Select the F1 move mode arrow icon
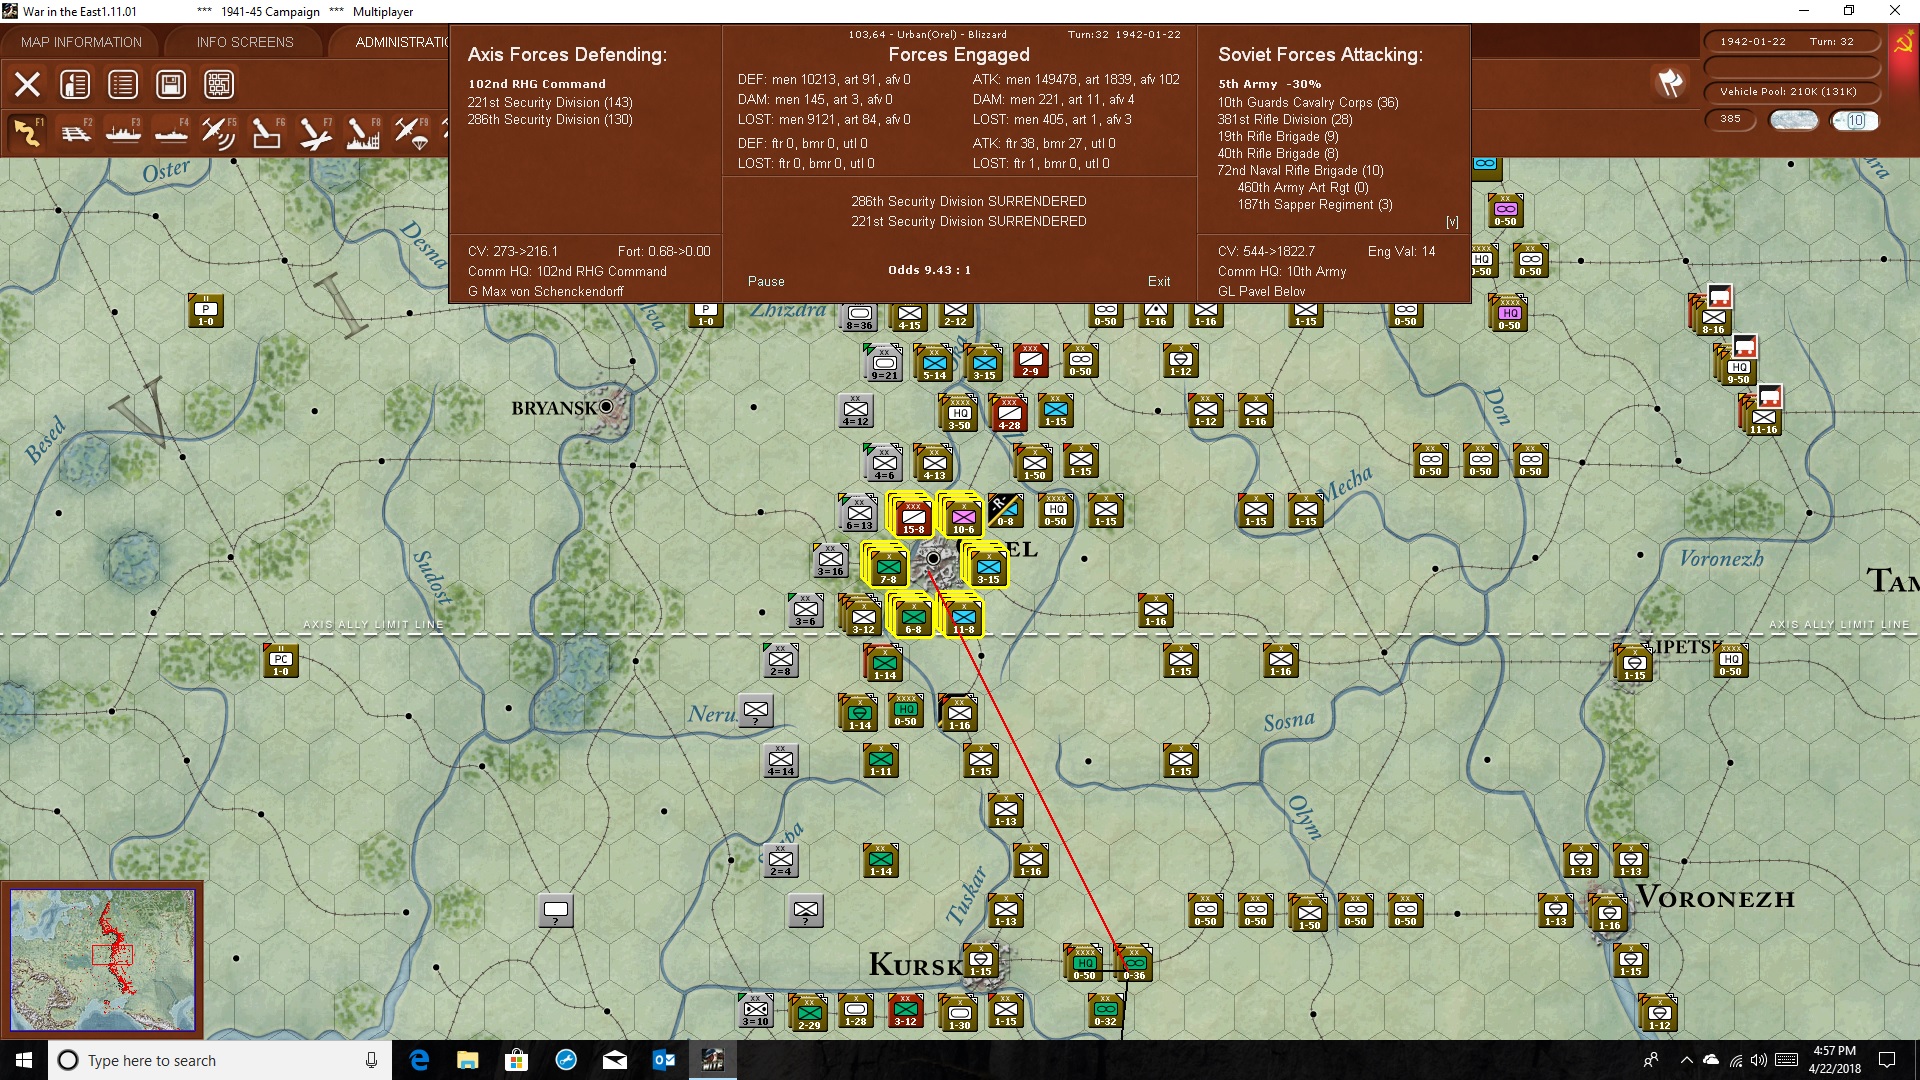Viewport: 1920px width, 1080px height. click(x=27, y=132)
